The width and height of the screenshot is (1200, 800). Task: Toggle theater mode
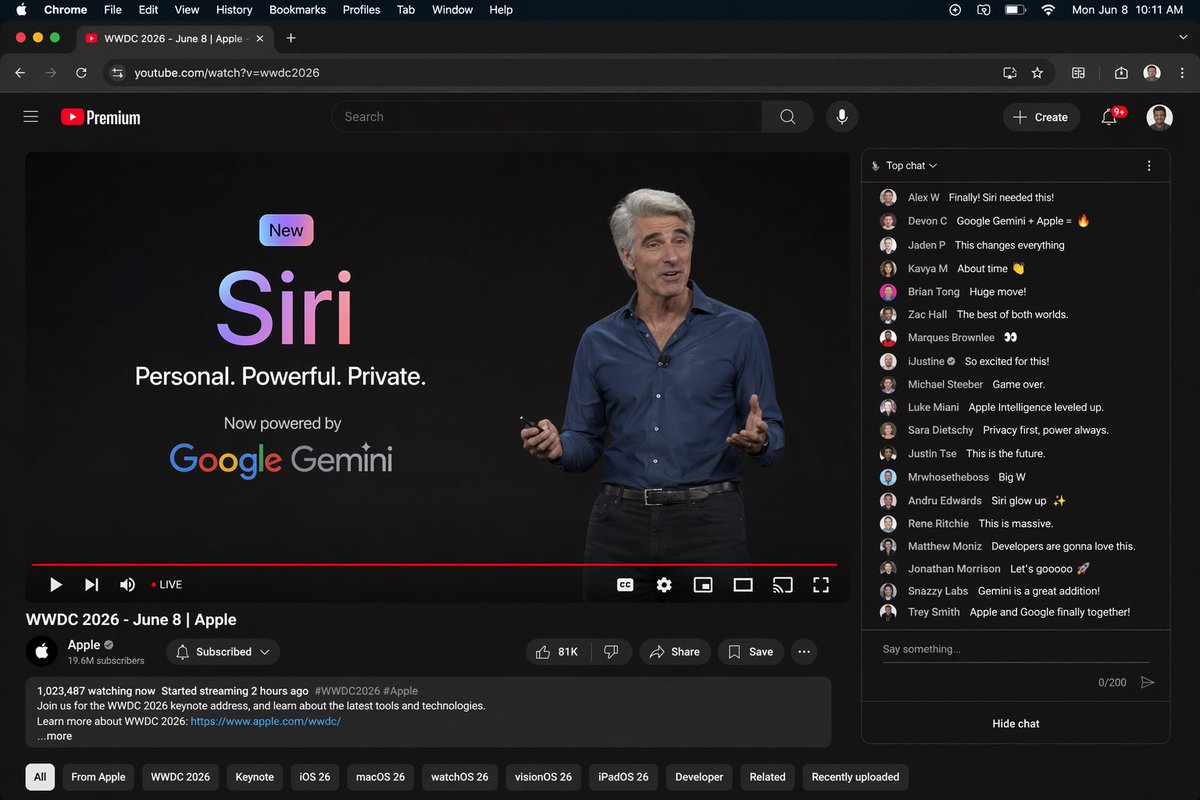pos(743,585)
